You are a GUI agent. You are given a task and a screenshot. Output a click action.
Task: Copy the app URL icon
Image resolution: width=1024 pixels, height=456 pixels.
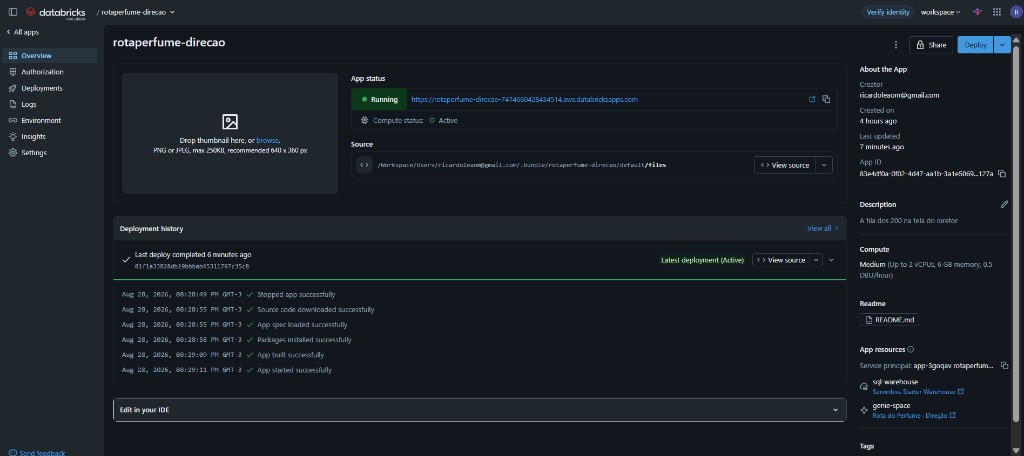coord(826,99)
